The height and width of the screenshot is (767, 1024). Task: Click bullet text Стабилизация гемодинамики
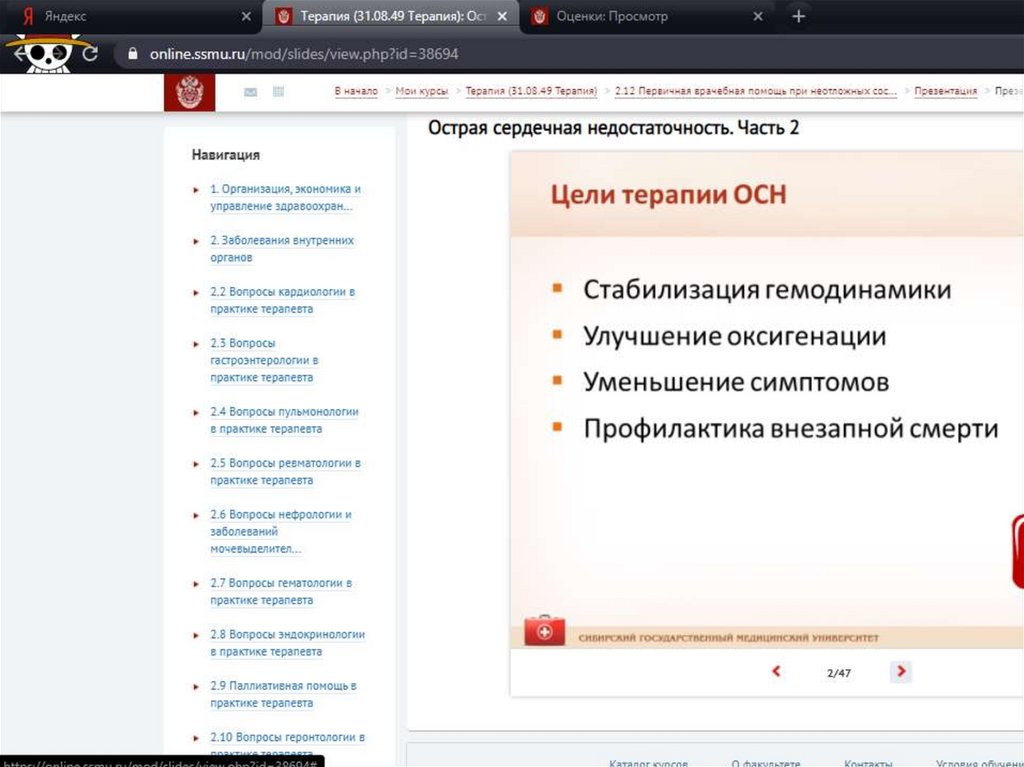pyautogui.click(x=767, y=289)
